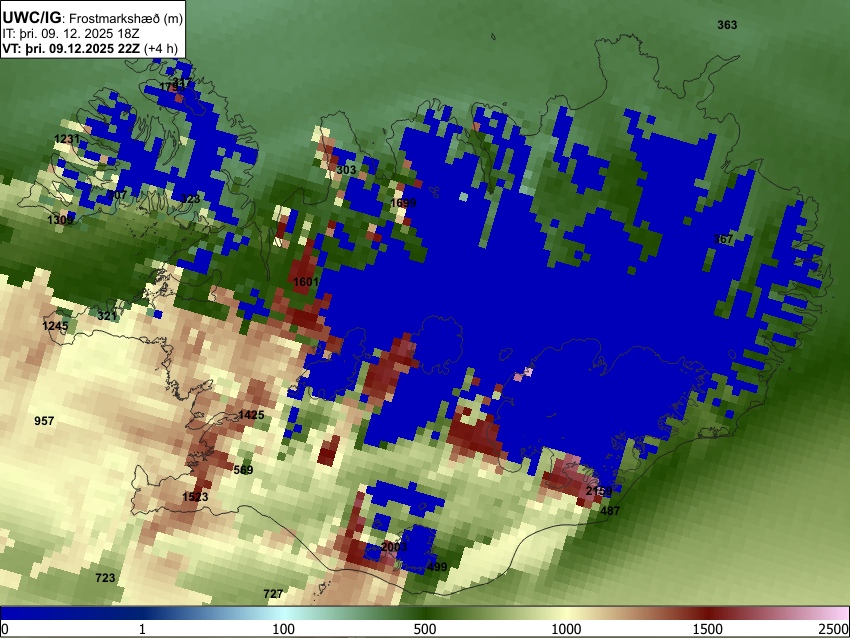Select the 'IT: þri. 09. 12. 2025 18Z' line

[x=71, y=34]
